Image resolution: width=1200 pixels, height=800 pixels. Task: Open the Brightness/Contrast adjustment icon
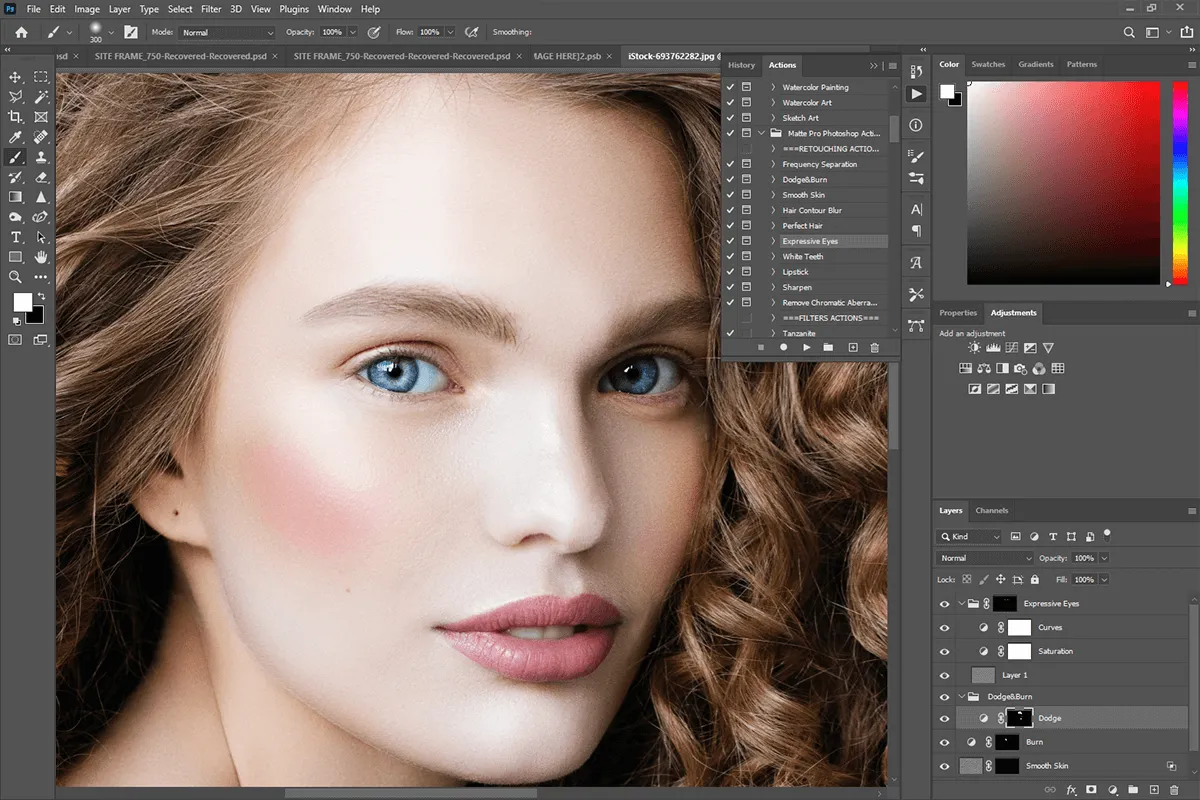(x=974, y=347)
